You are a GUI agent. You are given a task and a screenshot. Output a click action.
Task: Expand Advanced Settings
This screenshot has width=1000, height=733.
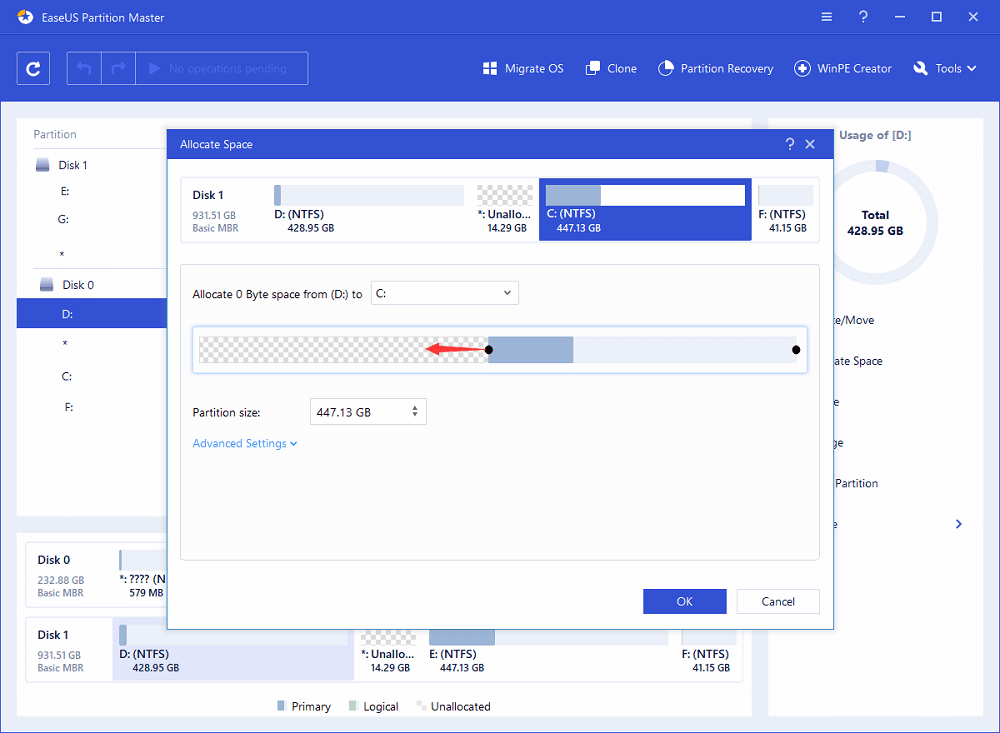[245, 444]
